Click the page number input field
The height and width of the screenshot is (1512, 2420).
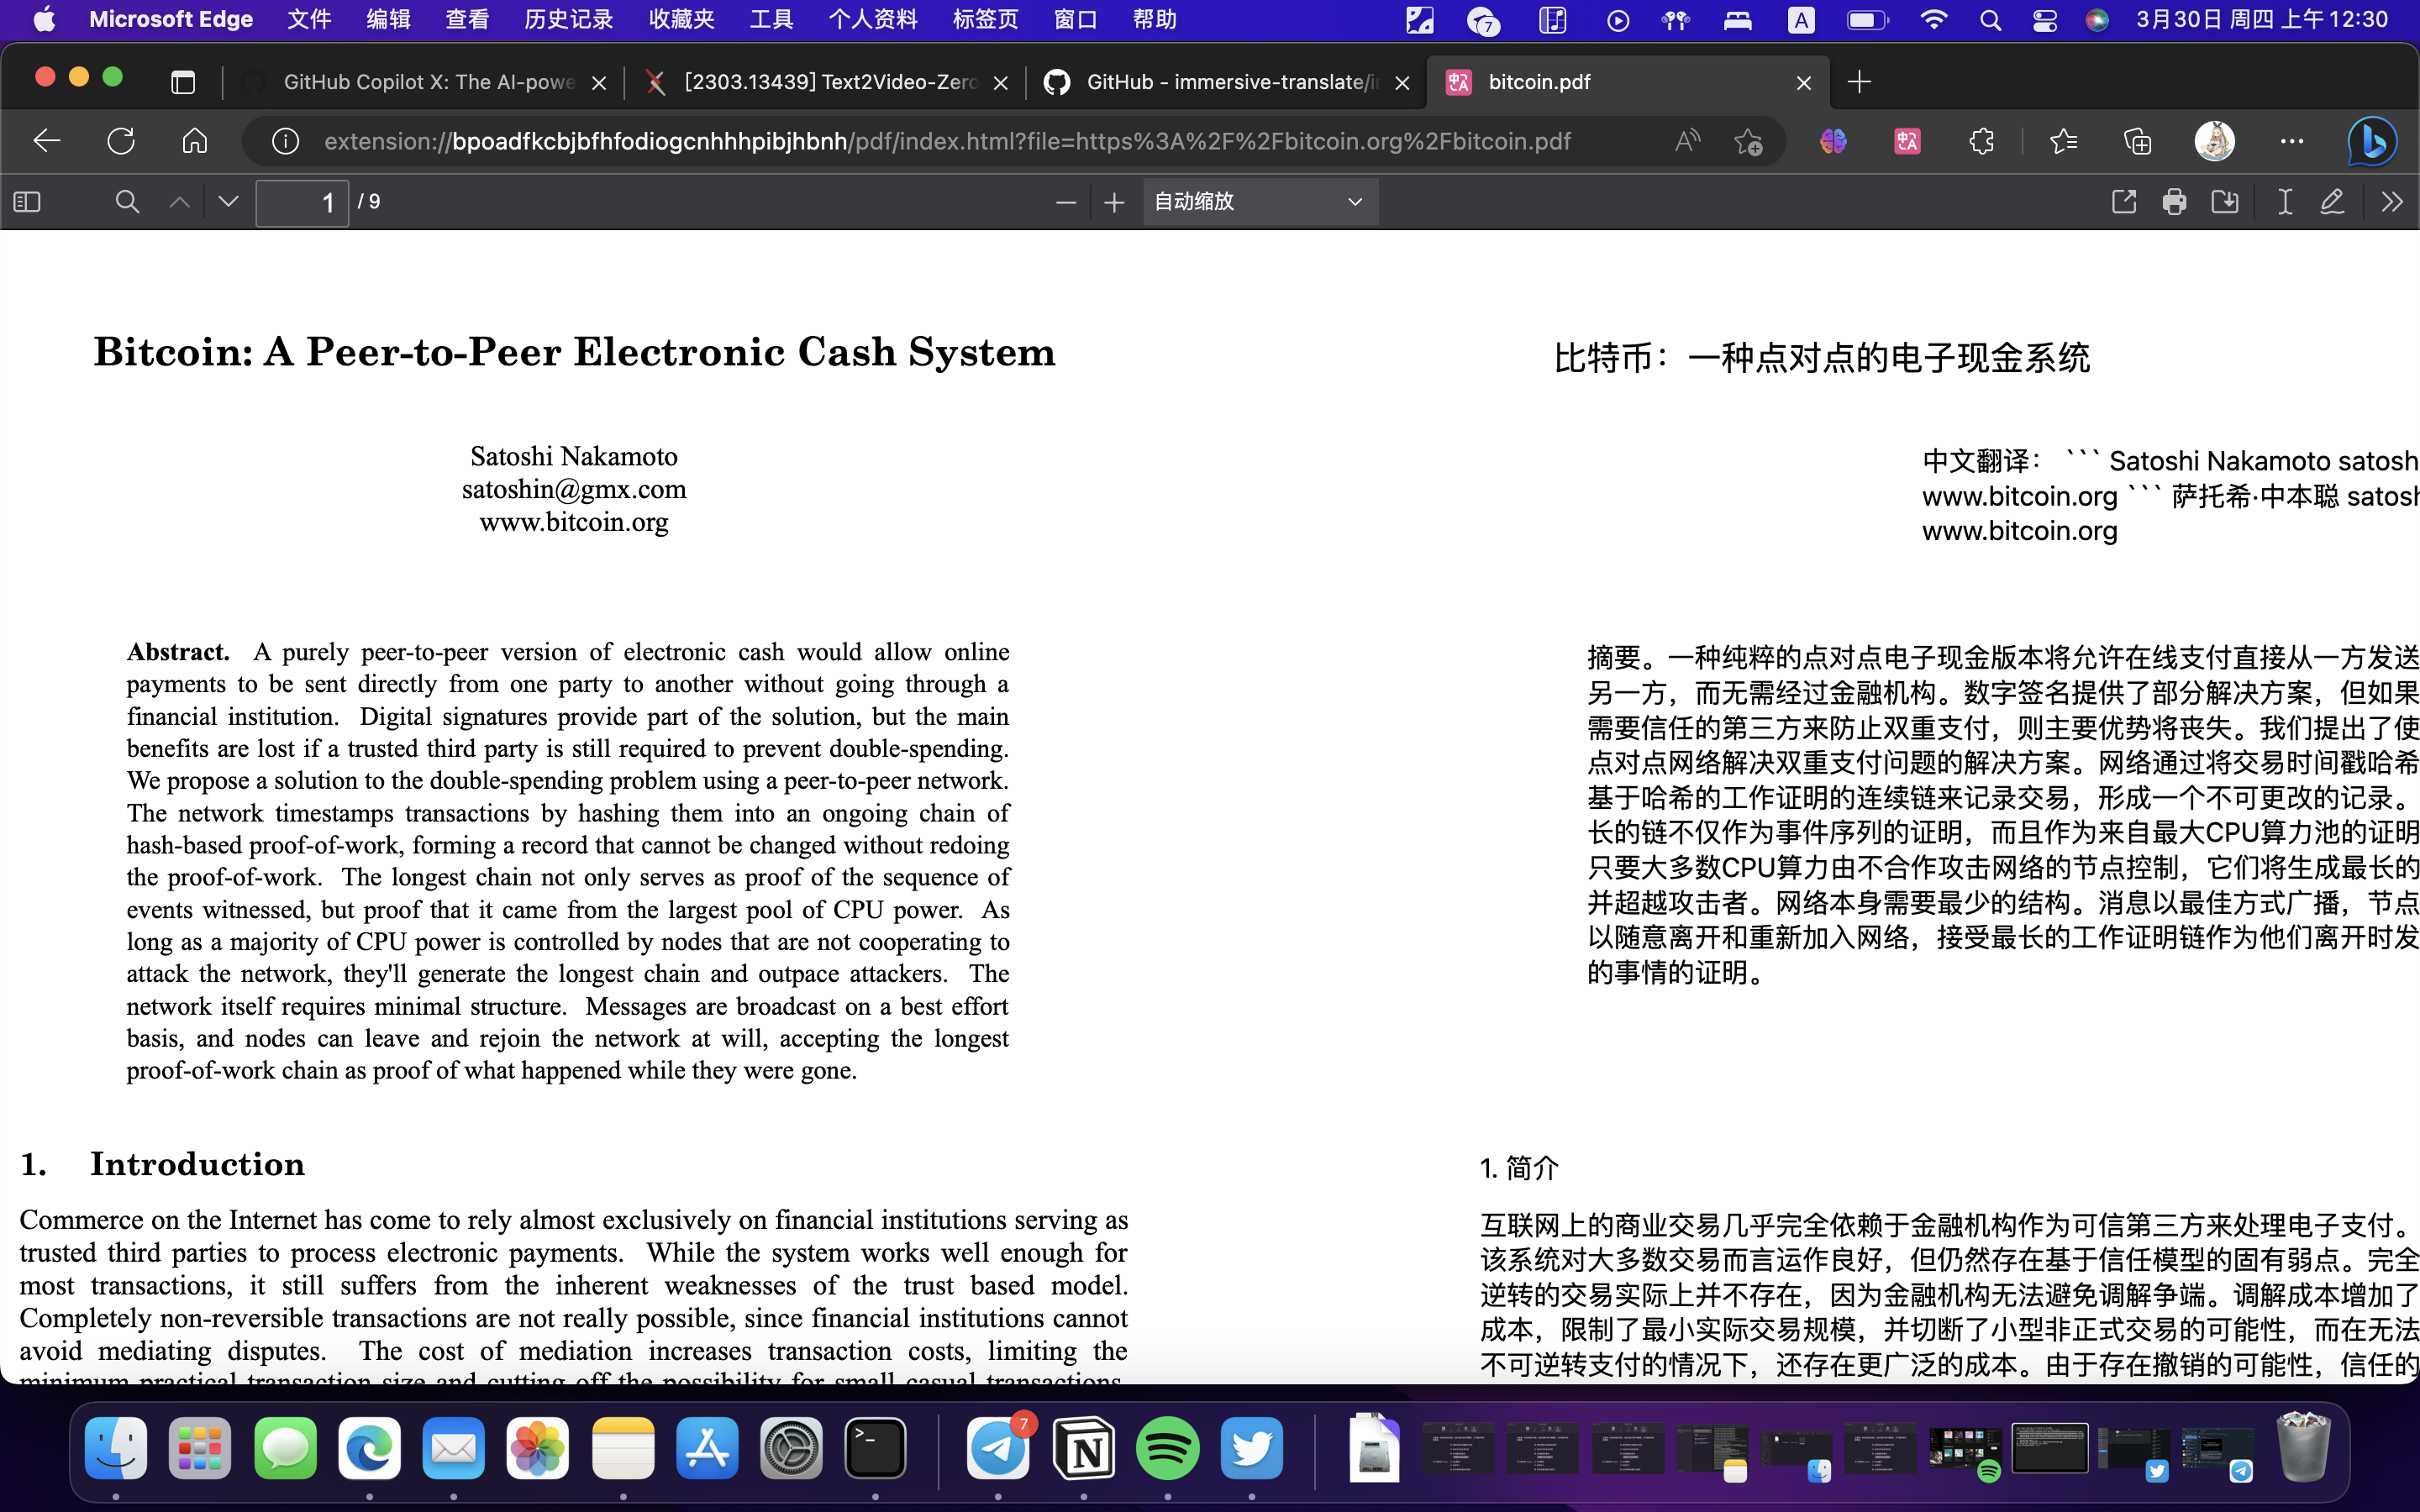(x=302, y=203)
